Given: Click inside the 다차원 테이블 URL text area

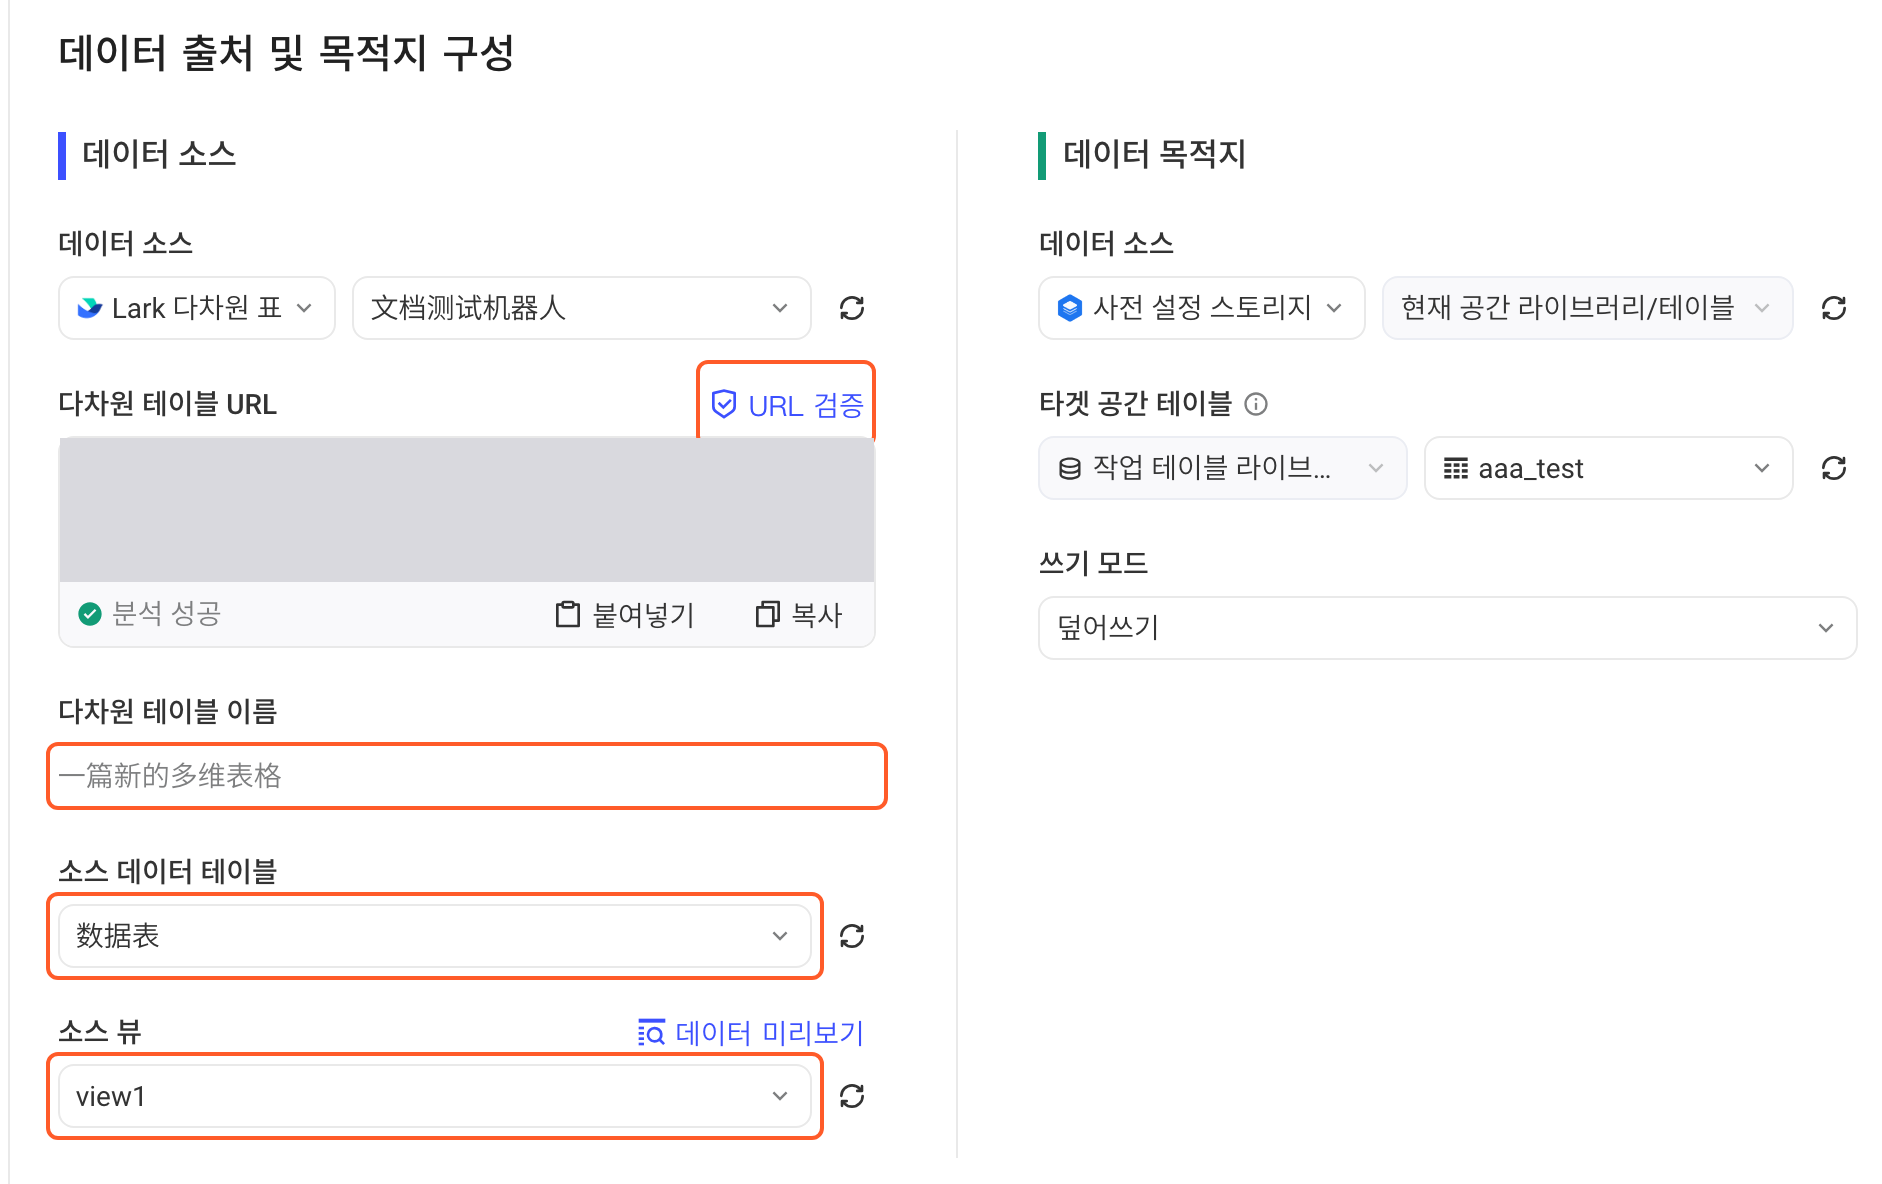Looking at the screenshot, I should [467, 510].
